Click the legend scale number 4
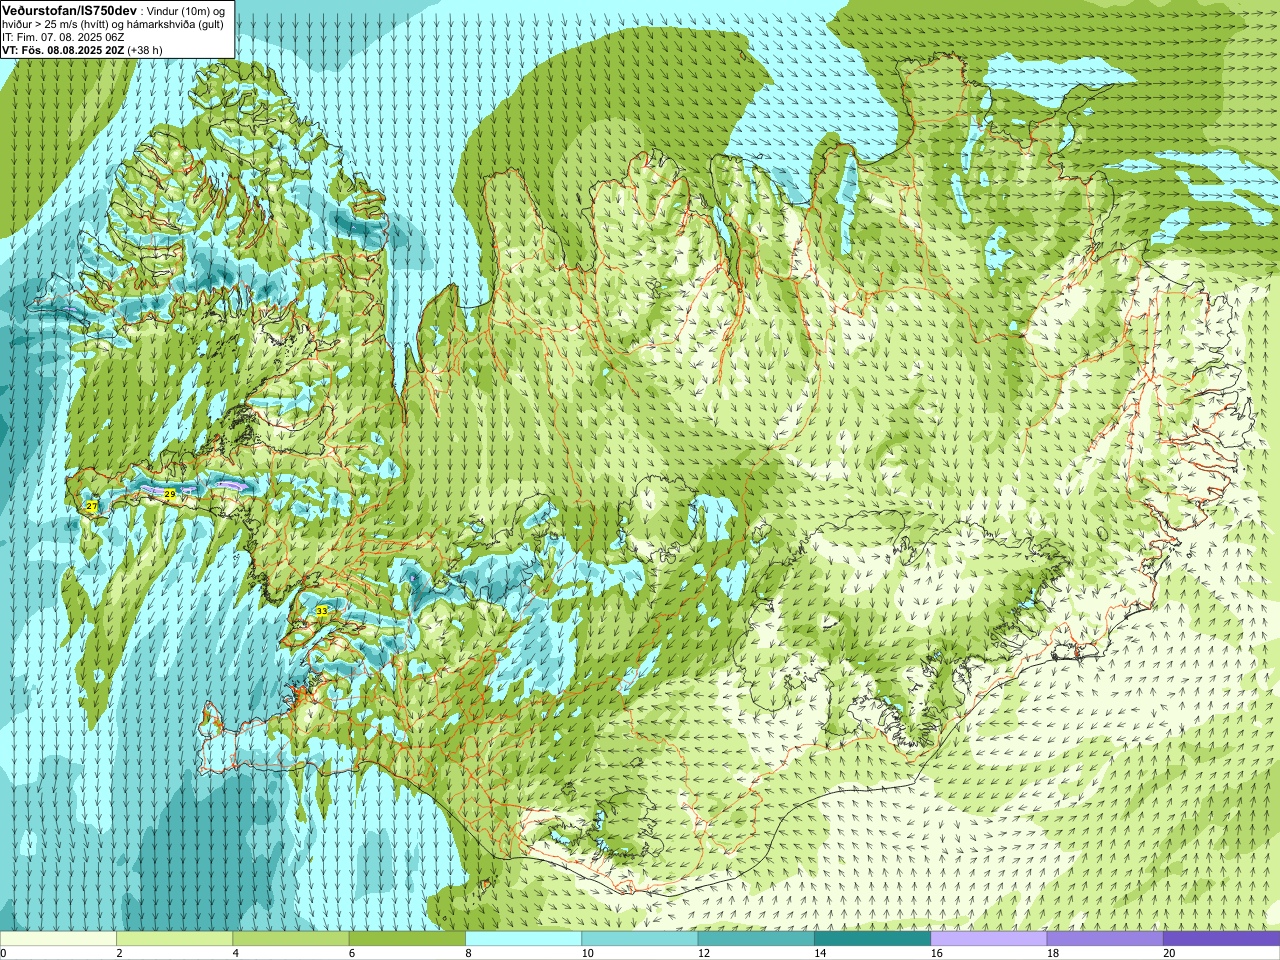The width and height of the screenshot is (1280, 960). (x=235, y=953)
